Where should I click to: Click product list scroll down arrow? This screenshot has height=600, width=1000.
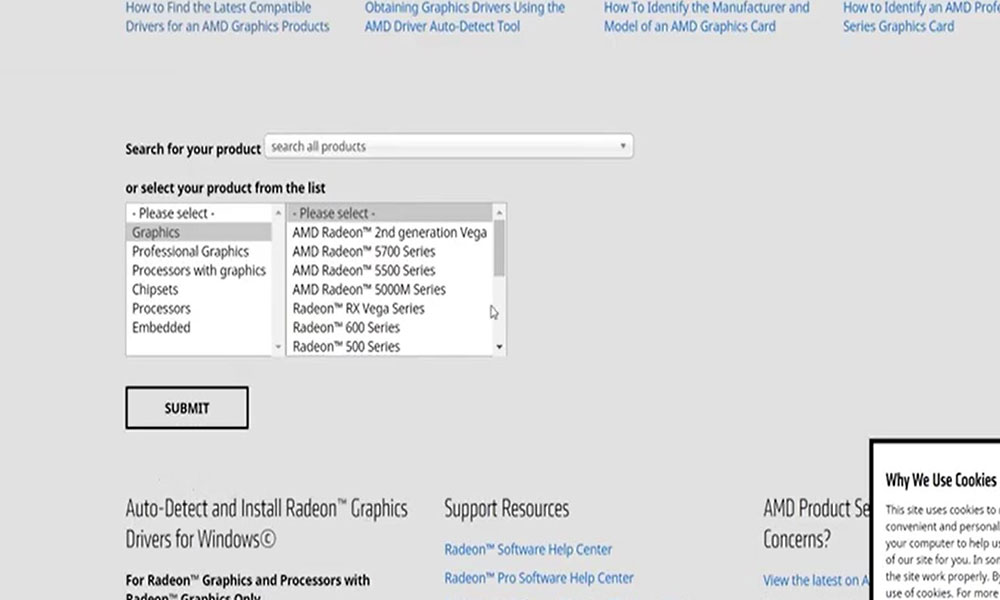tap(499, 347)
